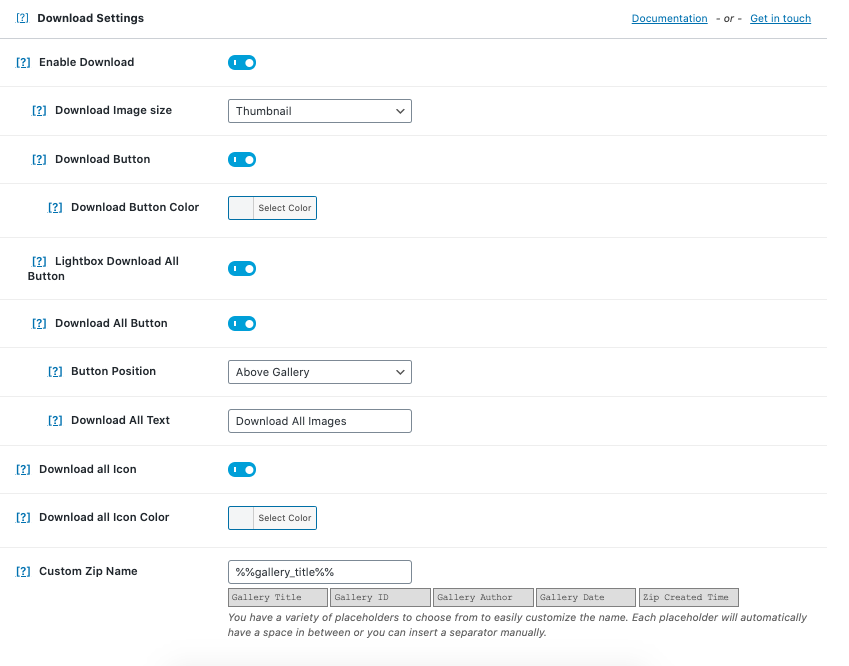
Task: Toggle the Download Button switch
Action: [x=242, y=160]
